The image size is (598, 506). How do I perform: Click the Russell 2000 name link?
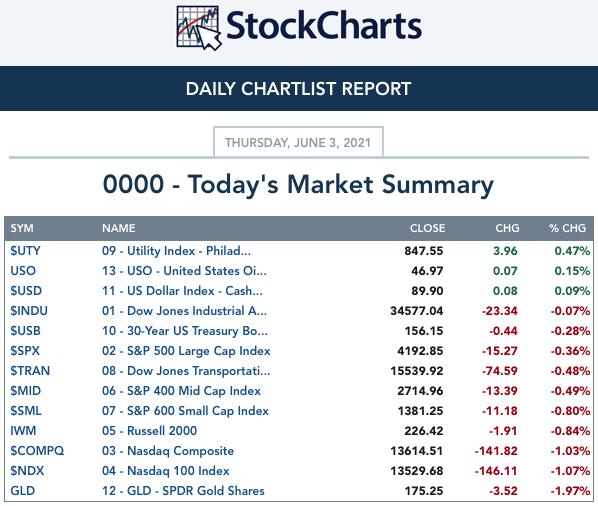[150, 431]
